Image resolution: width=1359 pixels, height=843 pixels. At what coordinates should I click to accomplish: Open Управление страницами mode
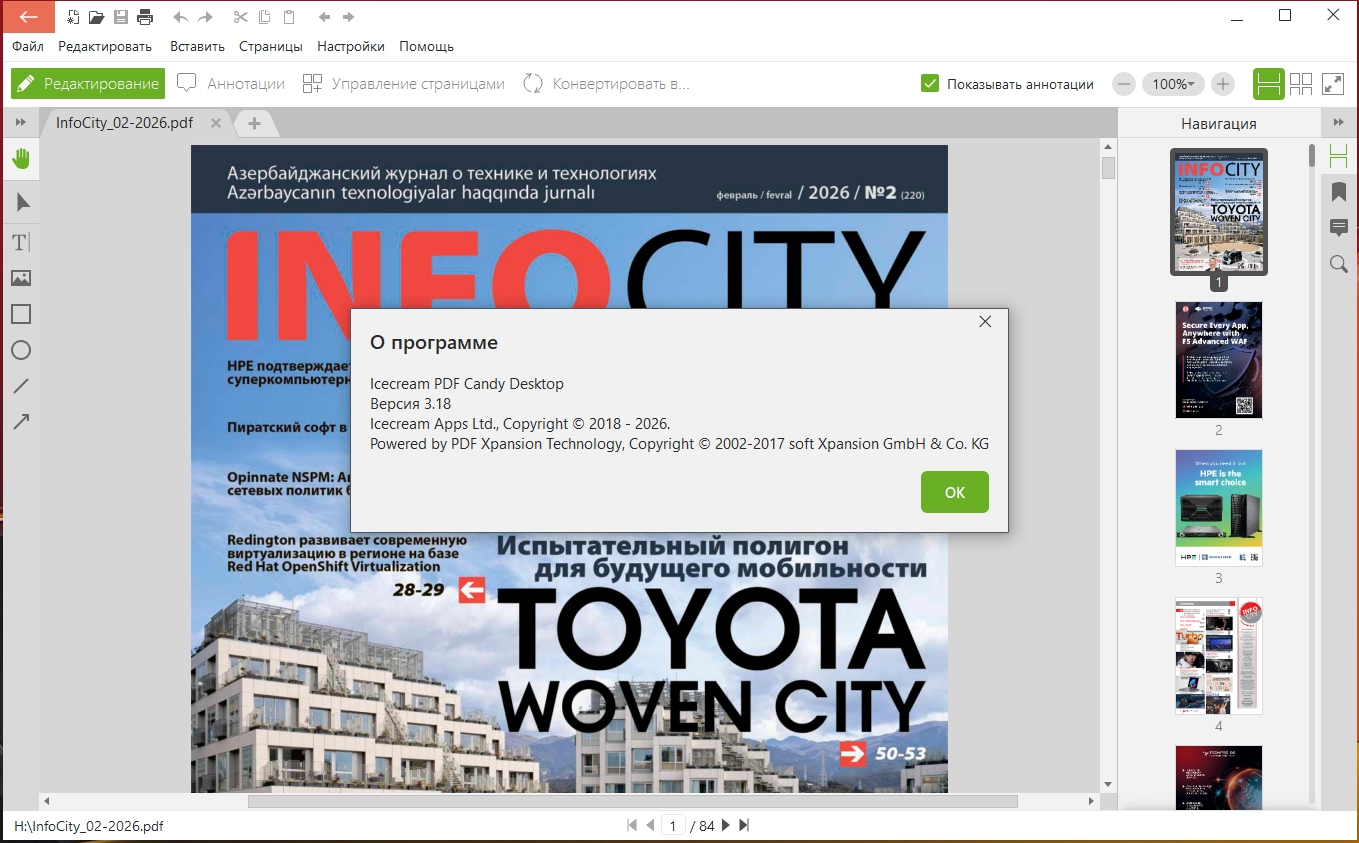403,84
